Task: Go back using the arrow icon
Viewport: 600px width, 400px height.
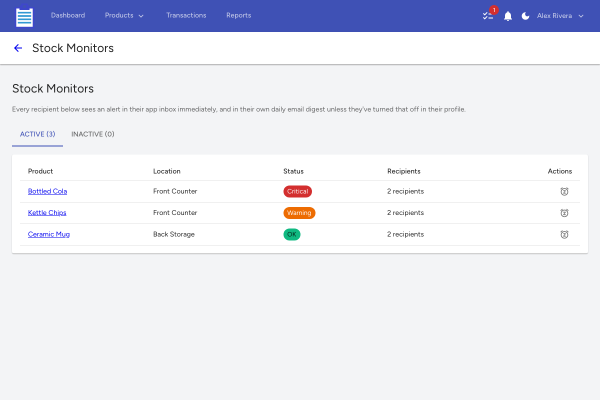Action: [18, 48]
